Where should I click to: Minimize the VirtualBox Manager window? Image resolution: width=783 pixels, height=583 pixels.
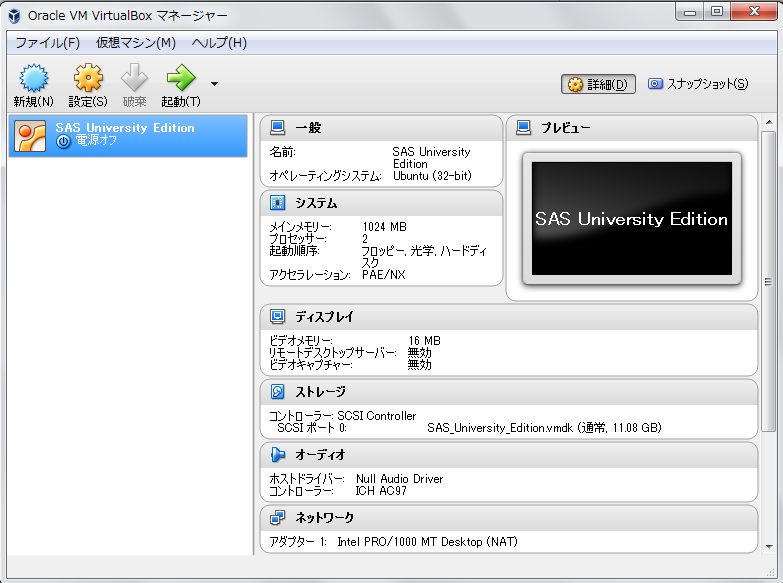[690, 12]
